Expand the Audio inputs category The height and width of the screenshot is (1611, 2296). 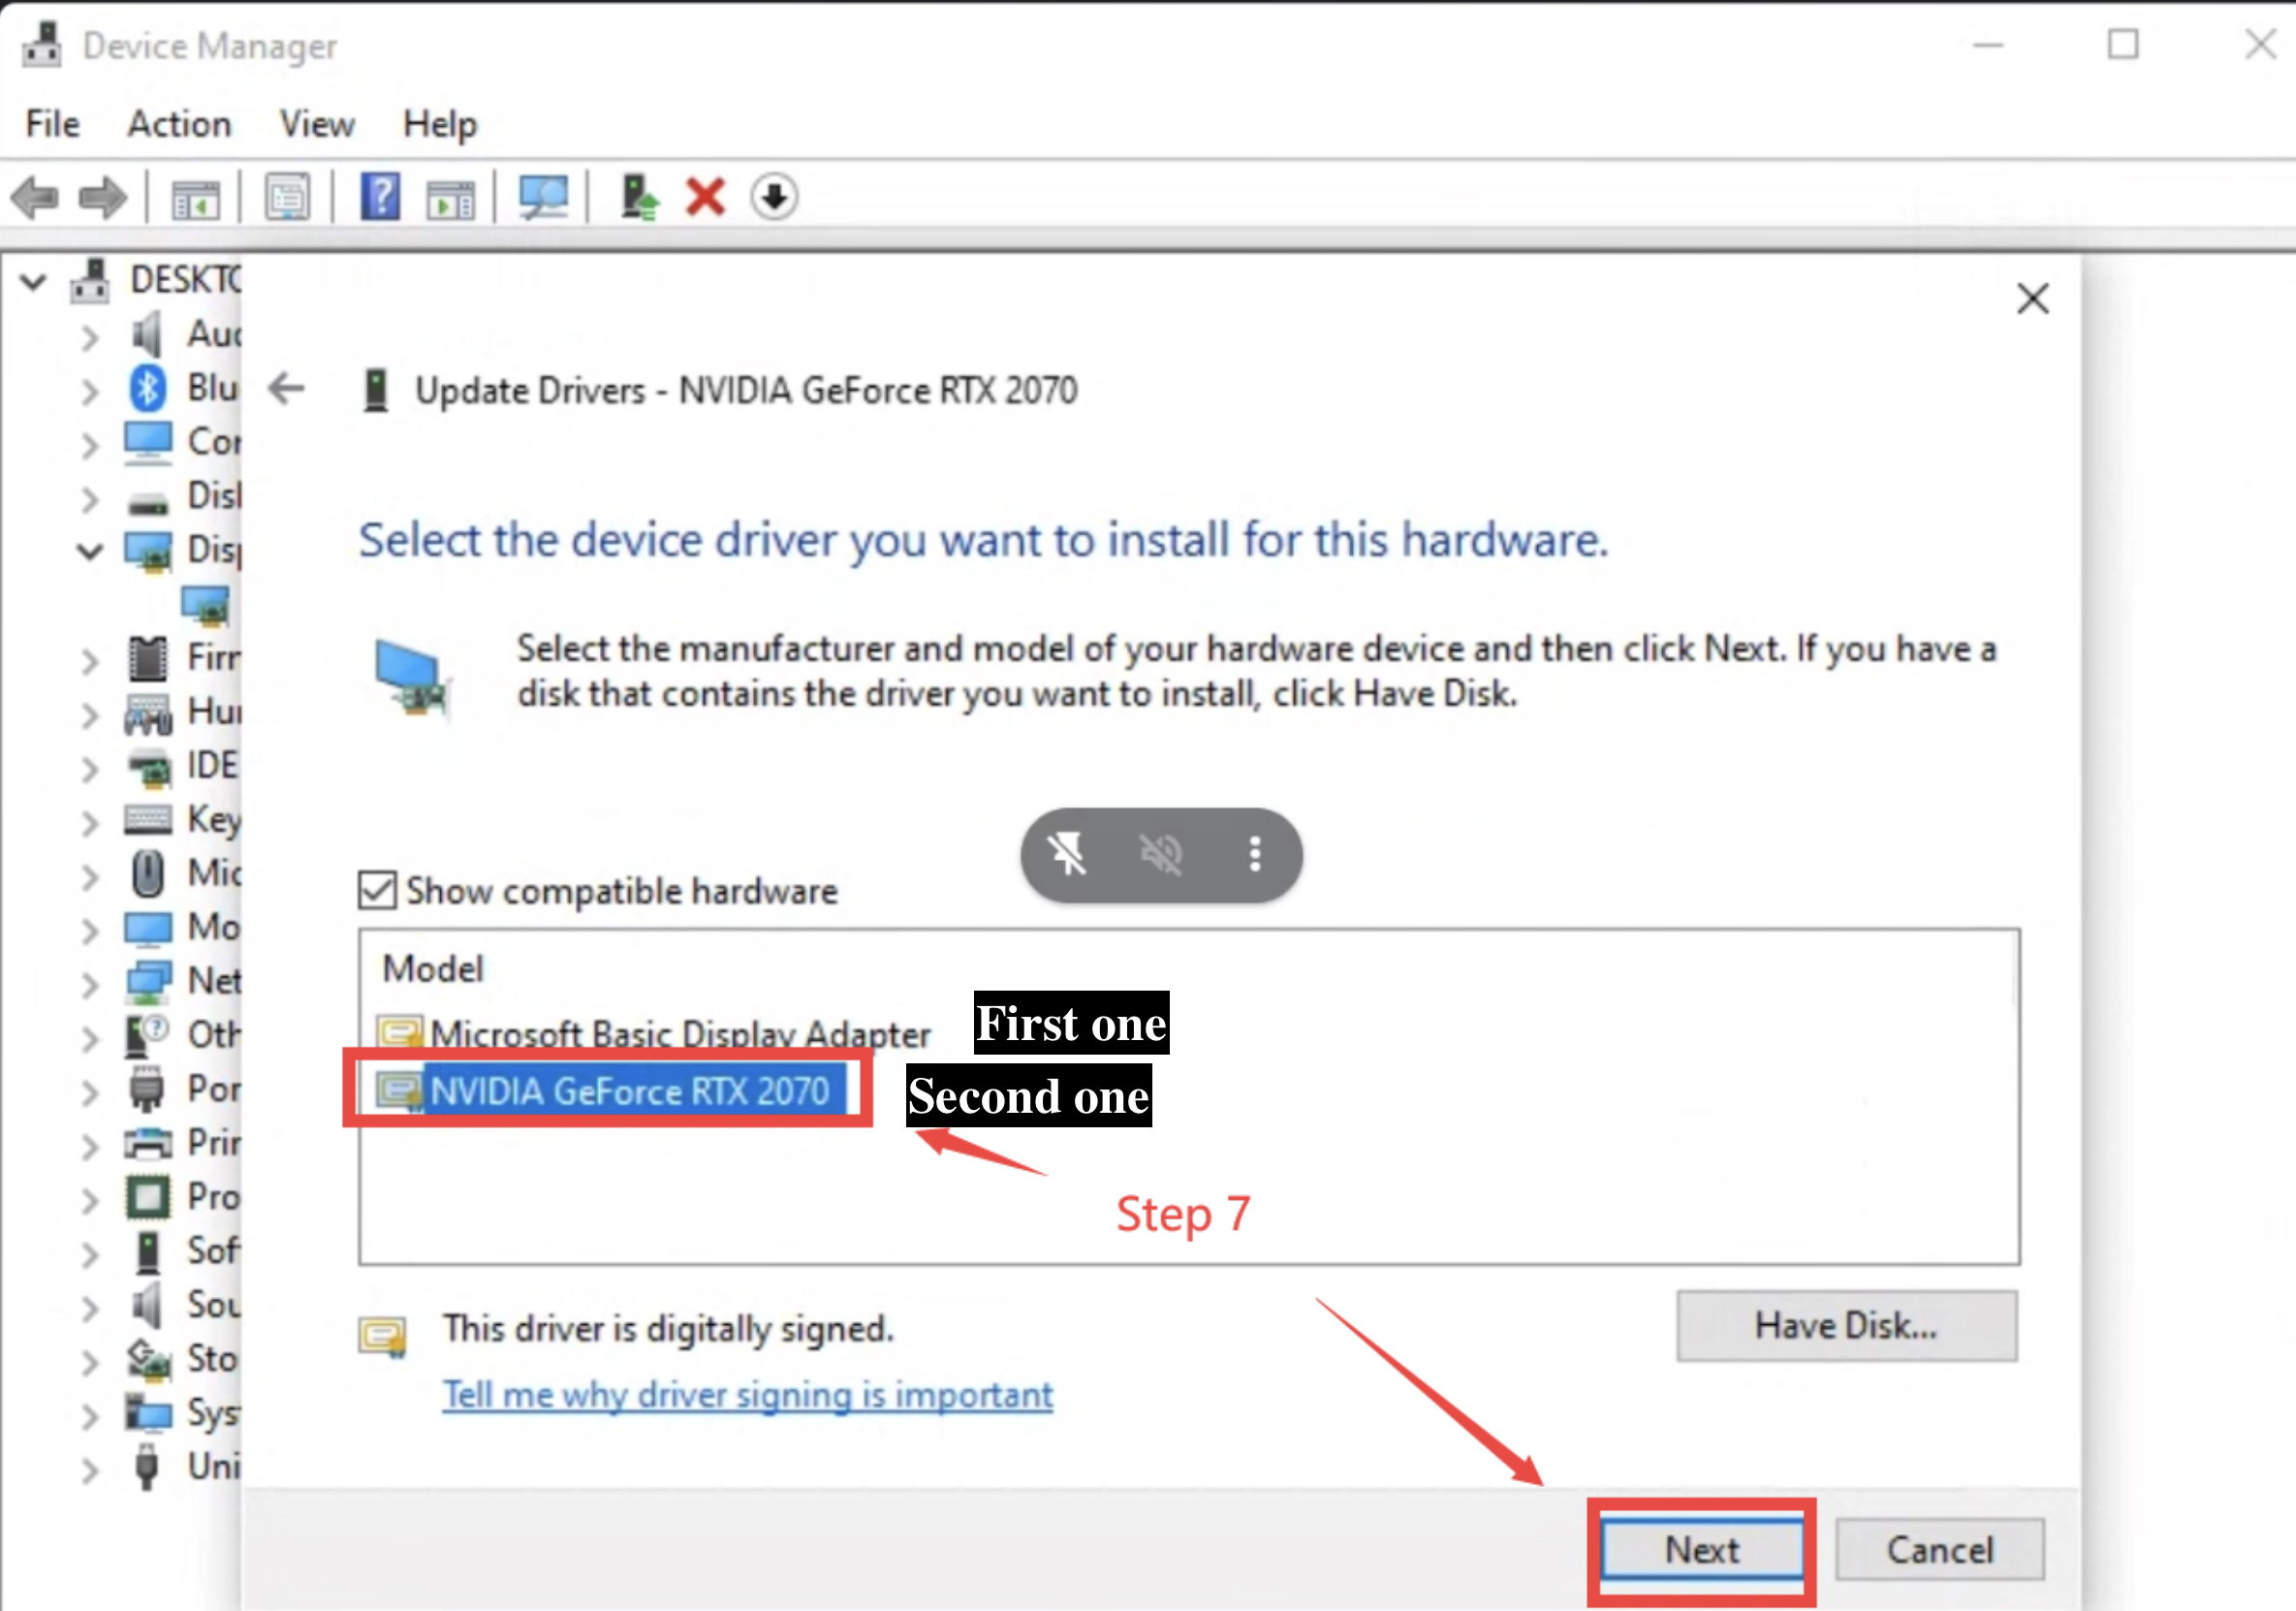click(90, 337)
